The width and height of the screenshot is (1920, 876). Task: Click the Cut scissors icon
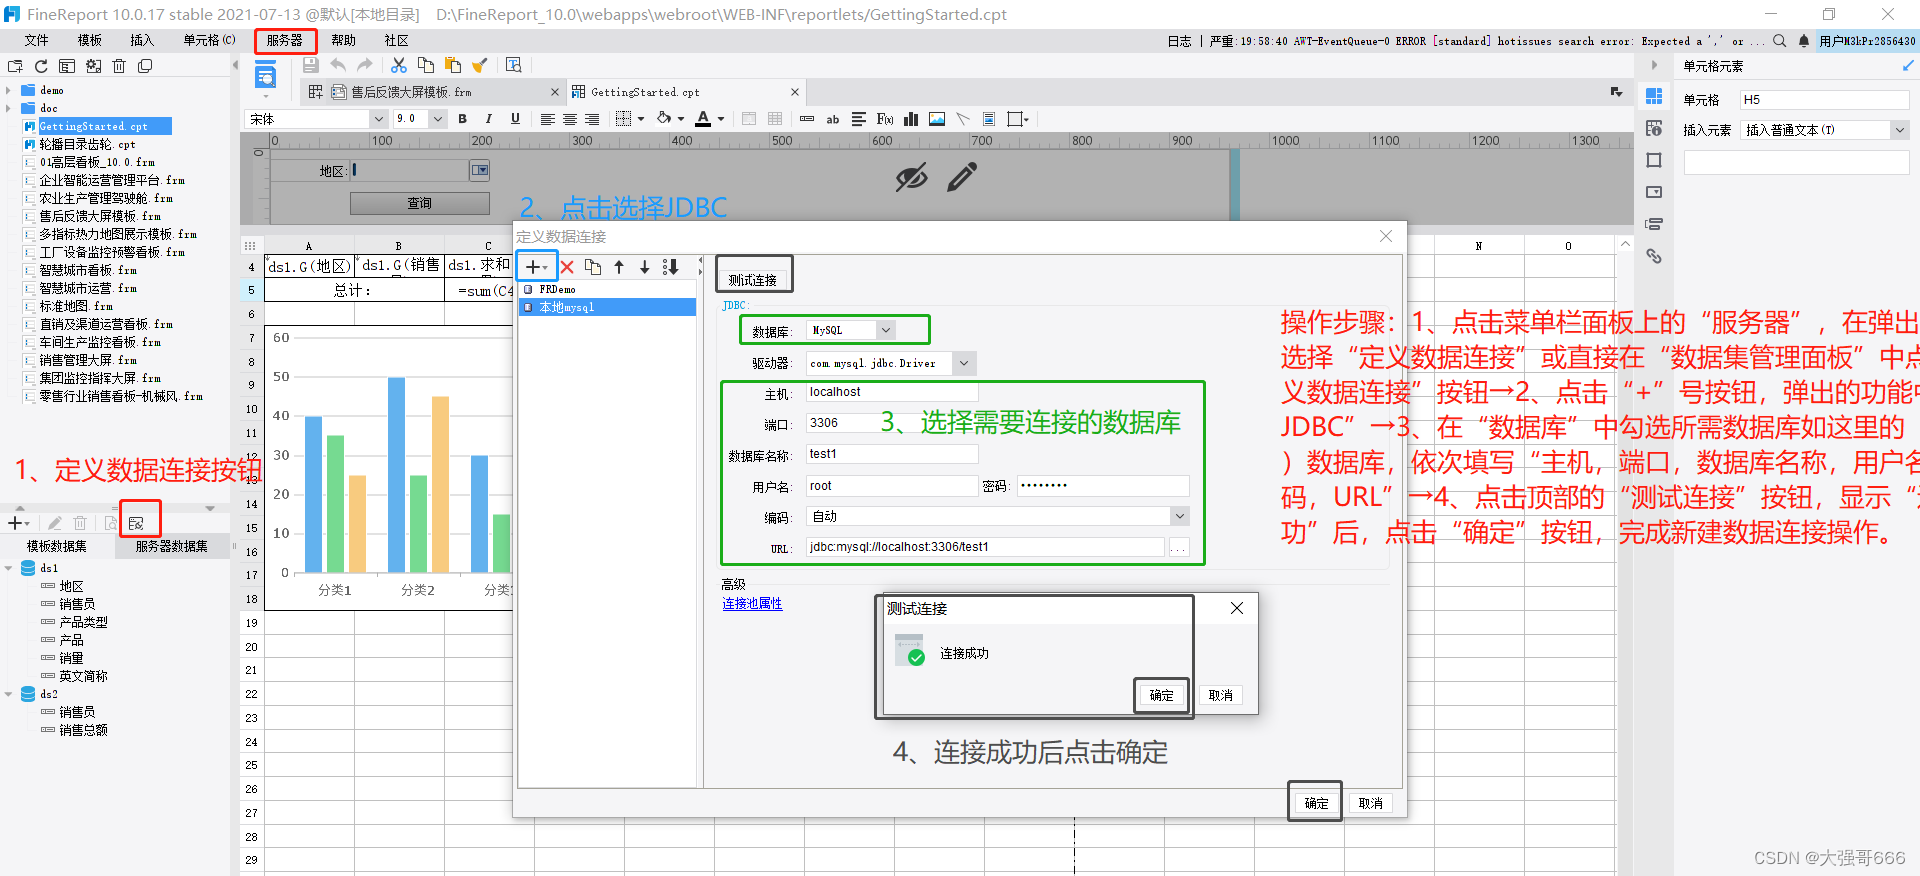click(x=399, y=65)
